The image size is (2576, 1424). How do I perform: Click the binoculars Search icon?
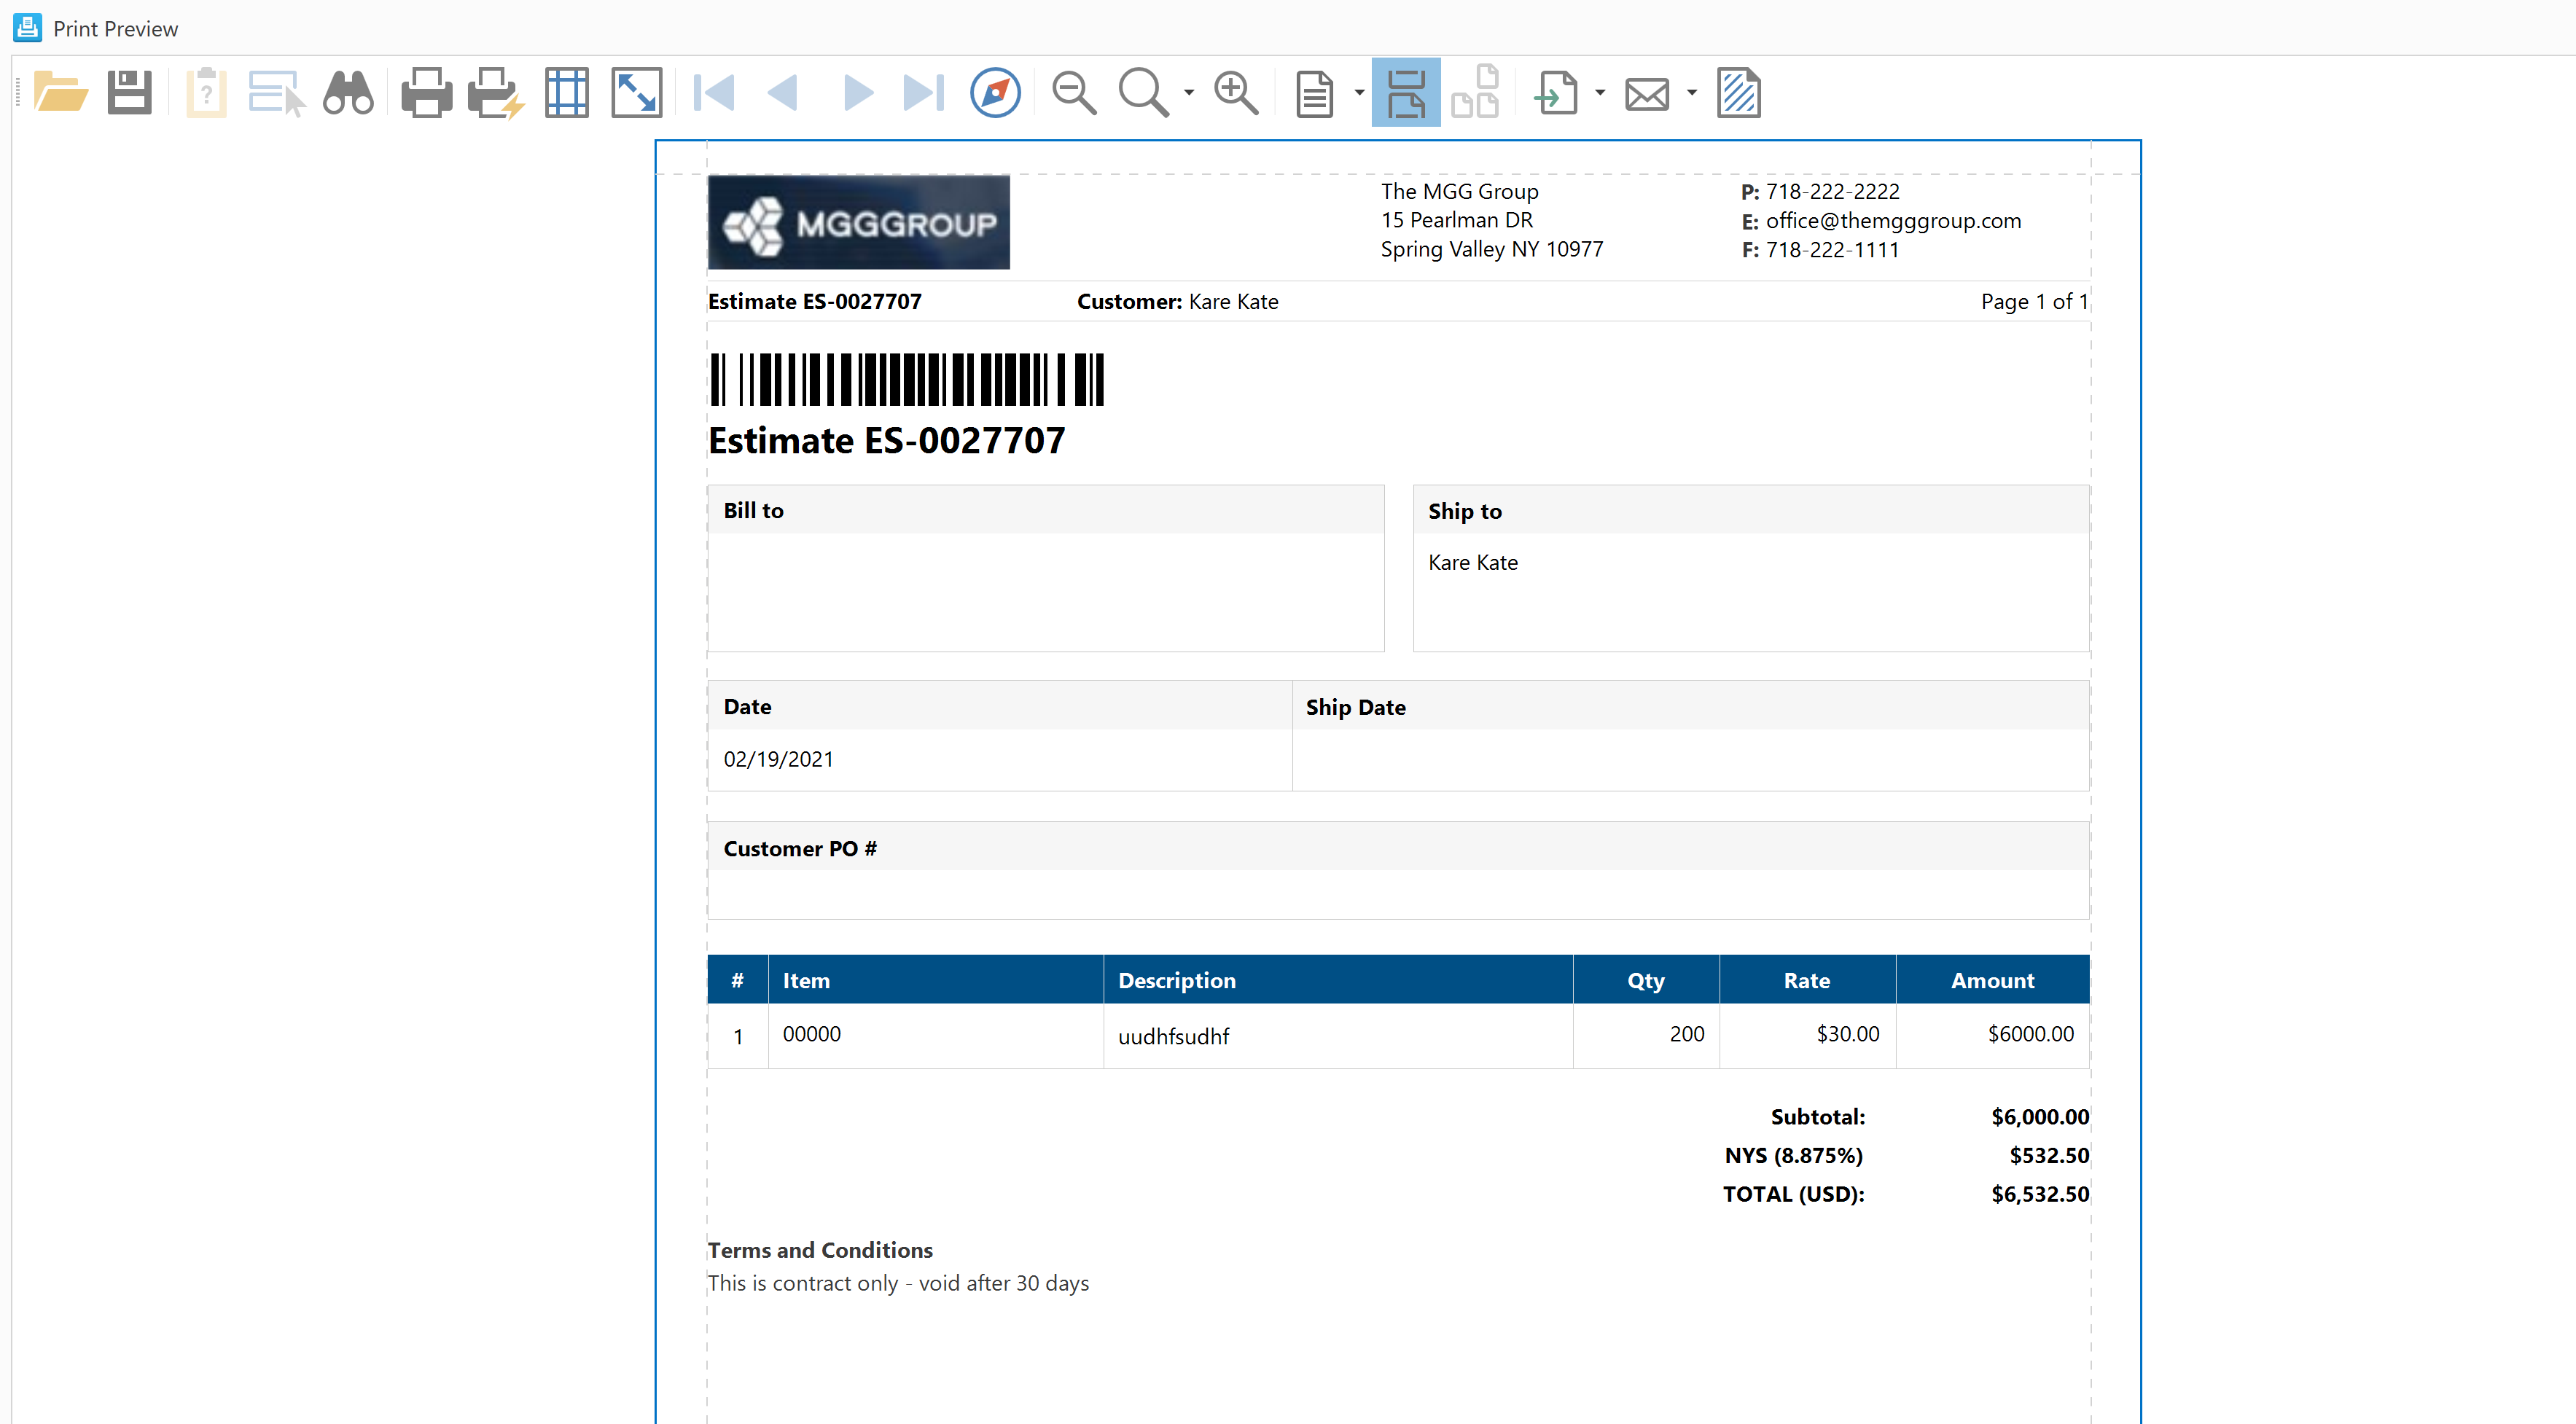(348, 93)
